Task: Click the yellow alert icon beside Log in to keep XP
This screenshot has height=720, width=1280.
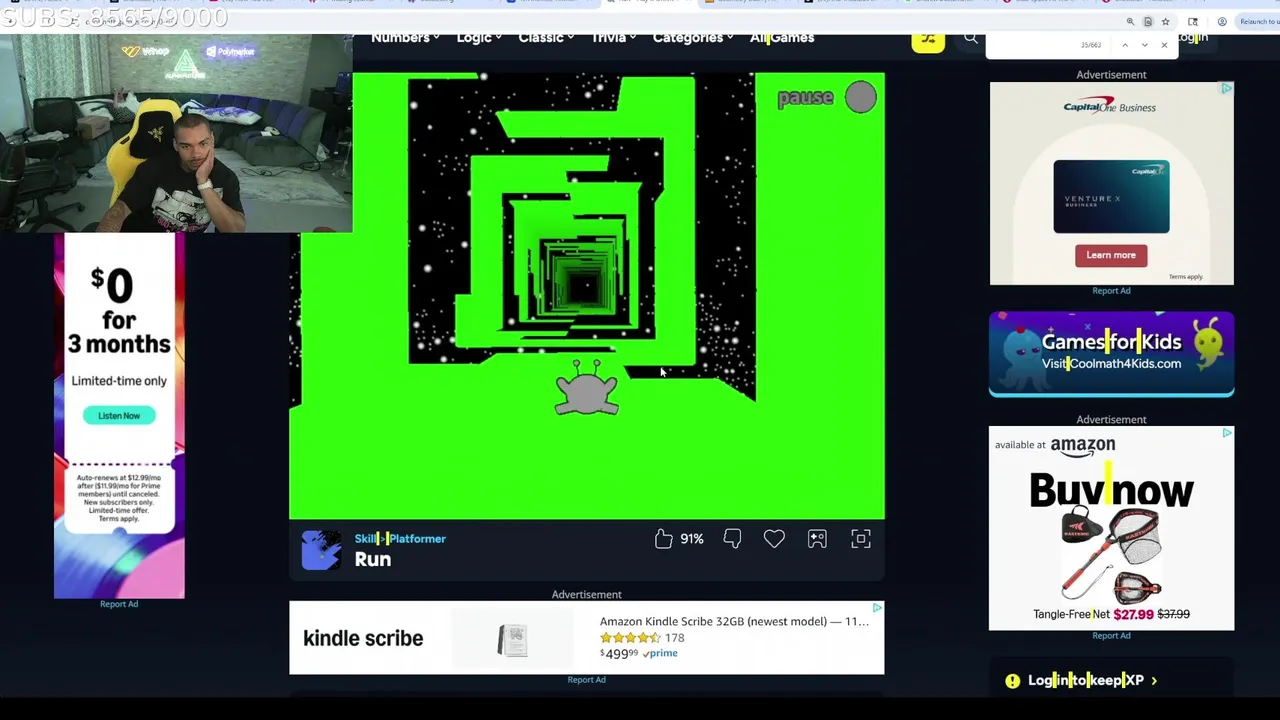Action: [1012, 680]
